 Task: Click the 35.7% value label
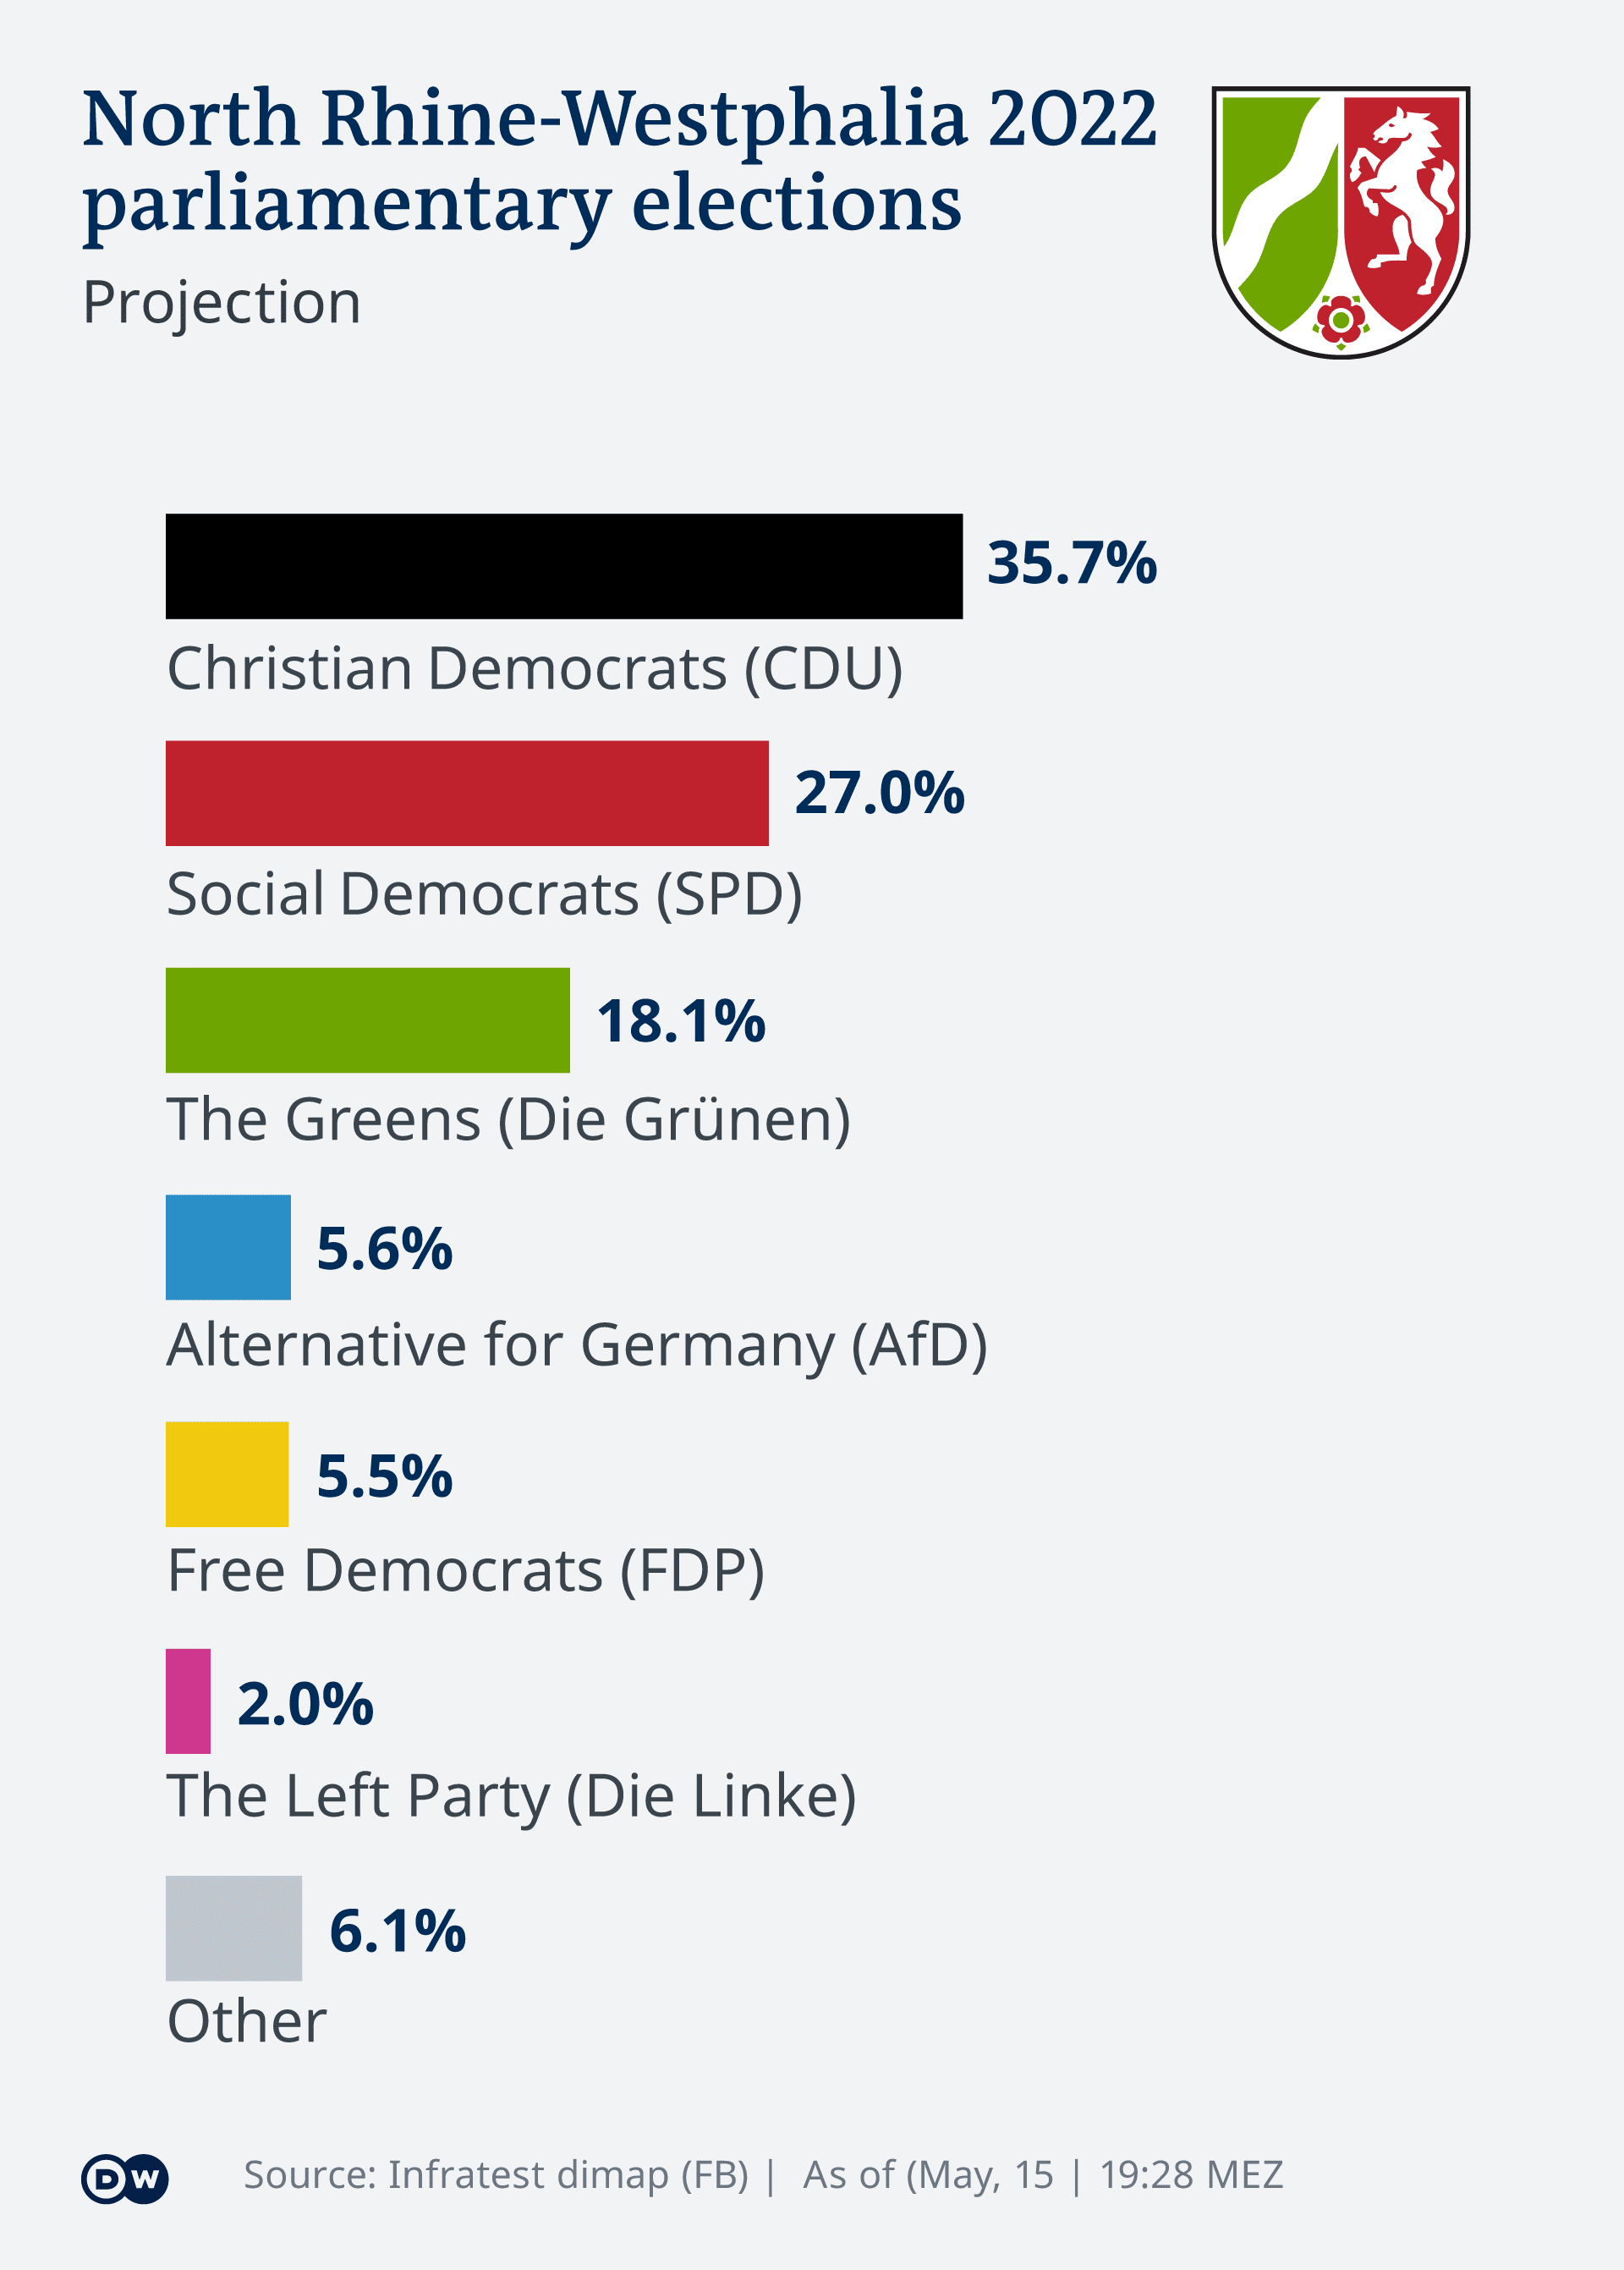point(1071,563)
